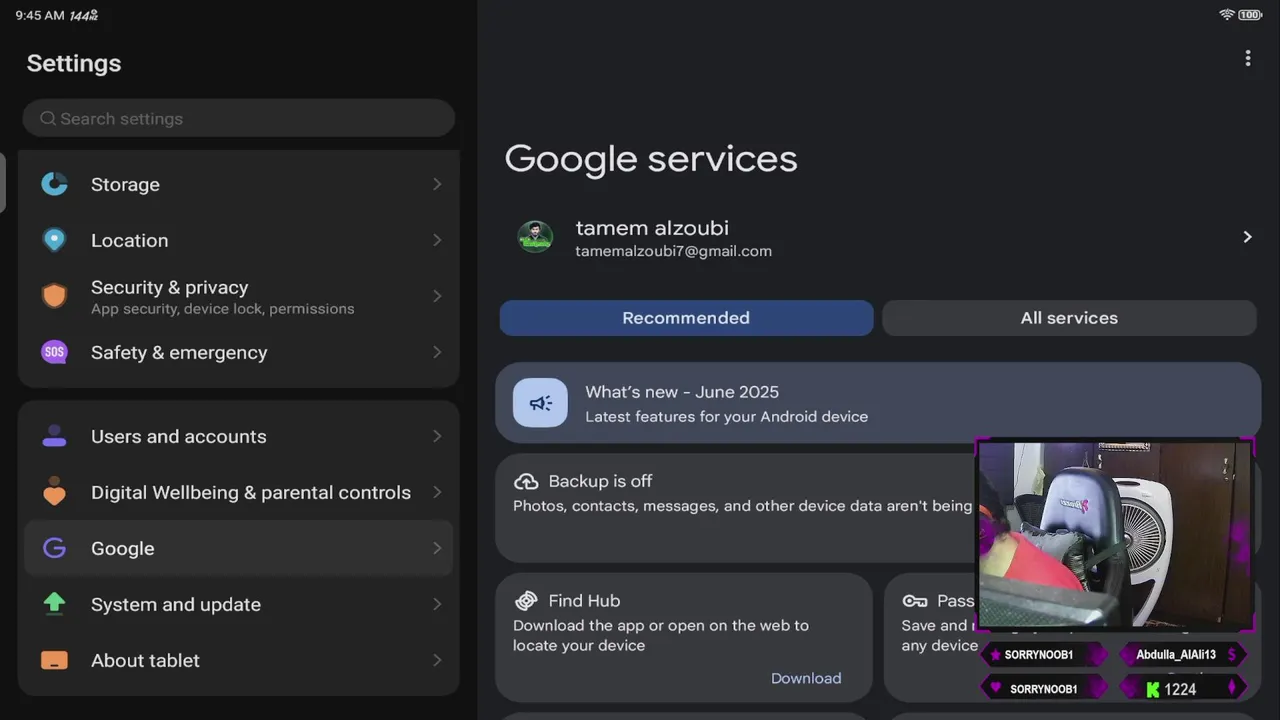Expand Users and accounts chevron

[x=437, y=436]
